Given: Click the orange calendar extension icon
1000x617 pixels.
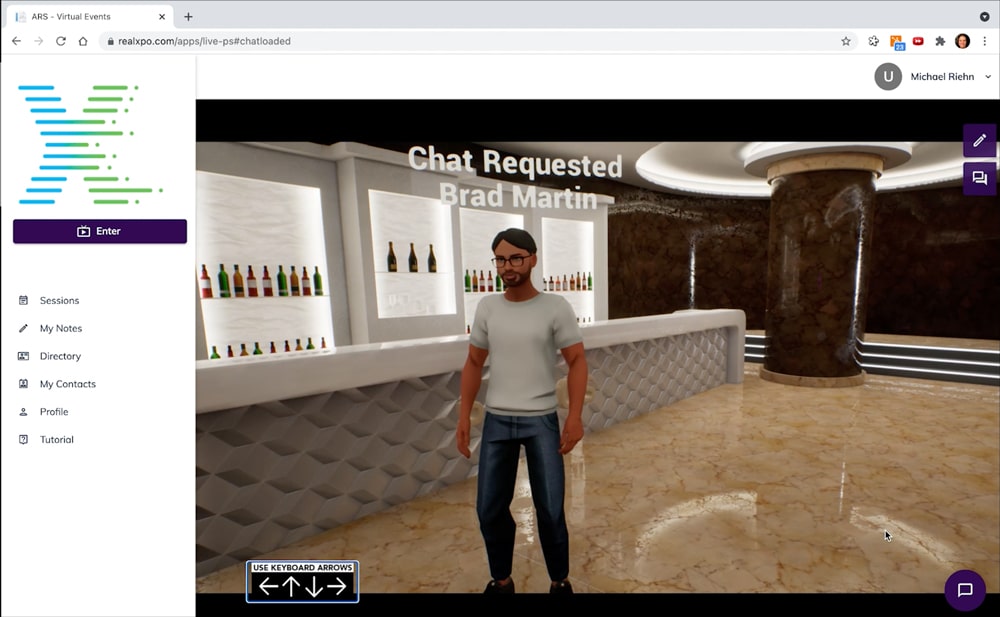Looking at the screenshot, I should 897,42.
